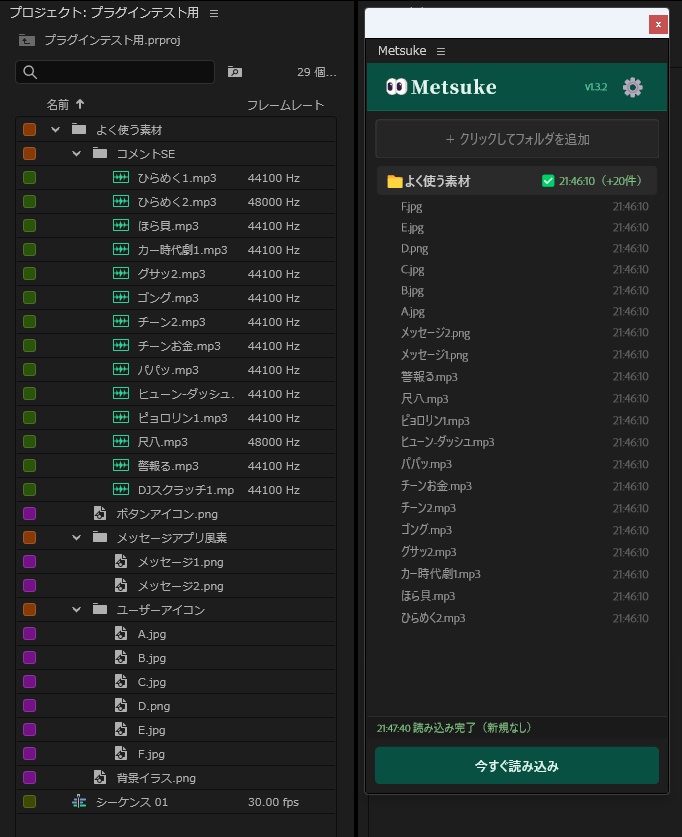The height and width of the screenshot is (837, 682).
Task: Click audio waveform icon of ひらめく1.mp3
Action: [121, 178]
